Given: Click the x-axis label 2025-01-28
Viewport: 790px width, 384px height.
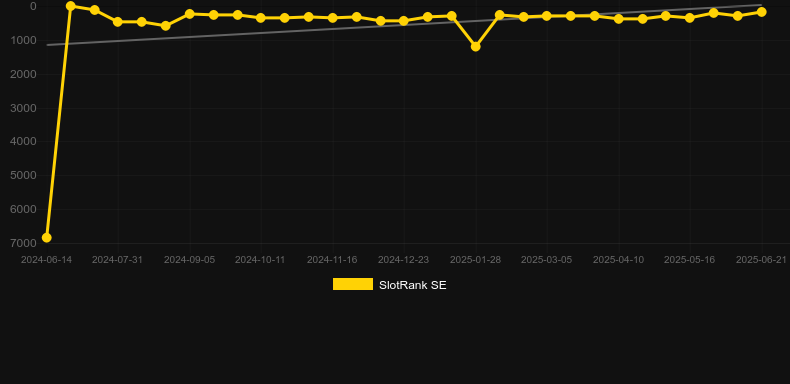Looking at the screenshot, I should point(475,260).
